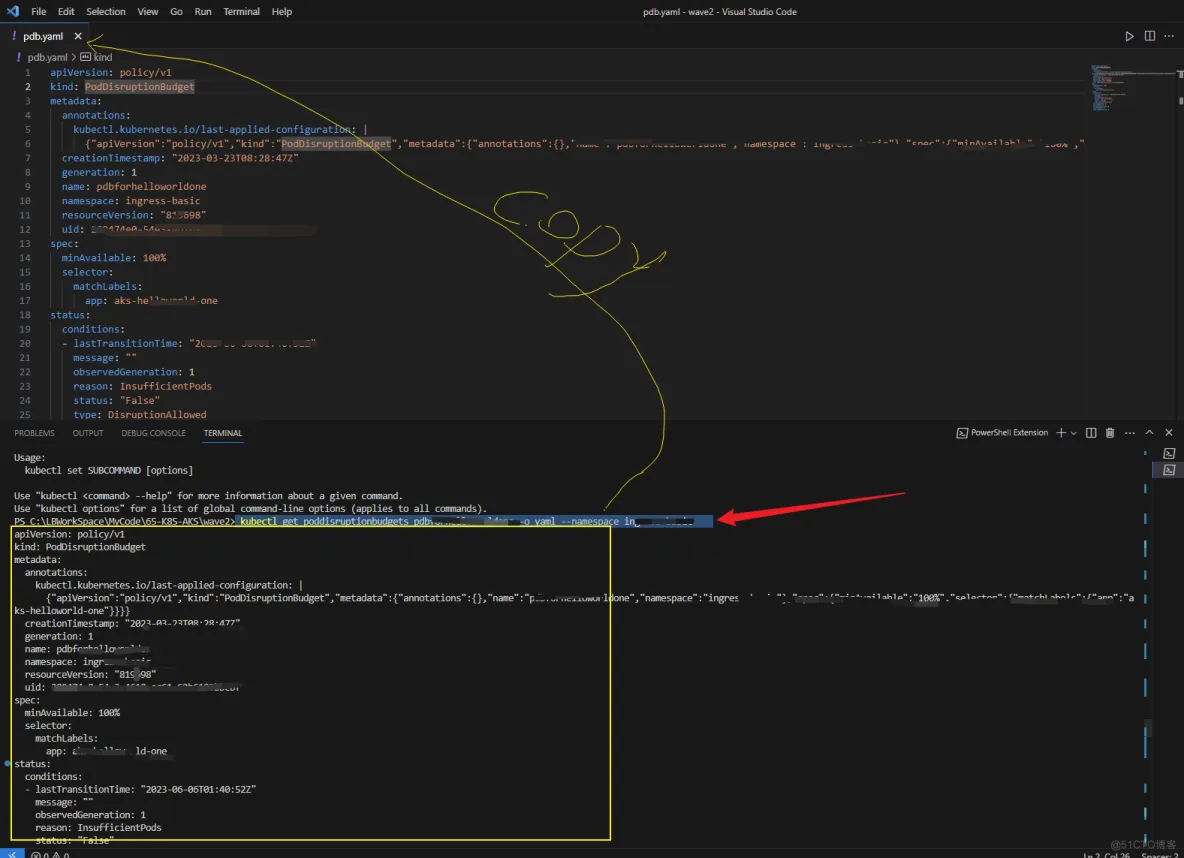Select the first terminal instance icon

click(1169, 454)
